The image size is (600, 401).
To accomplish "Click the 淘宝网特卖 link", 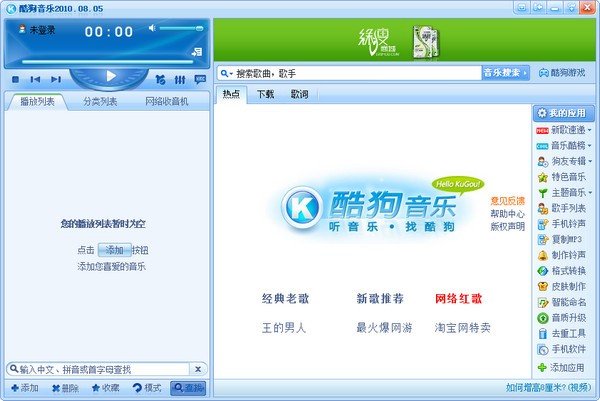I will tap(463, 328).
